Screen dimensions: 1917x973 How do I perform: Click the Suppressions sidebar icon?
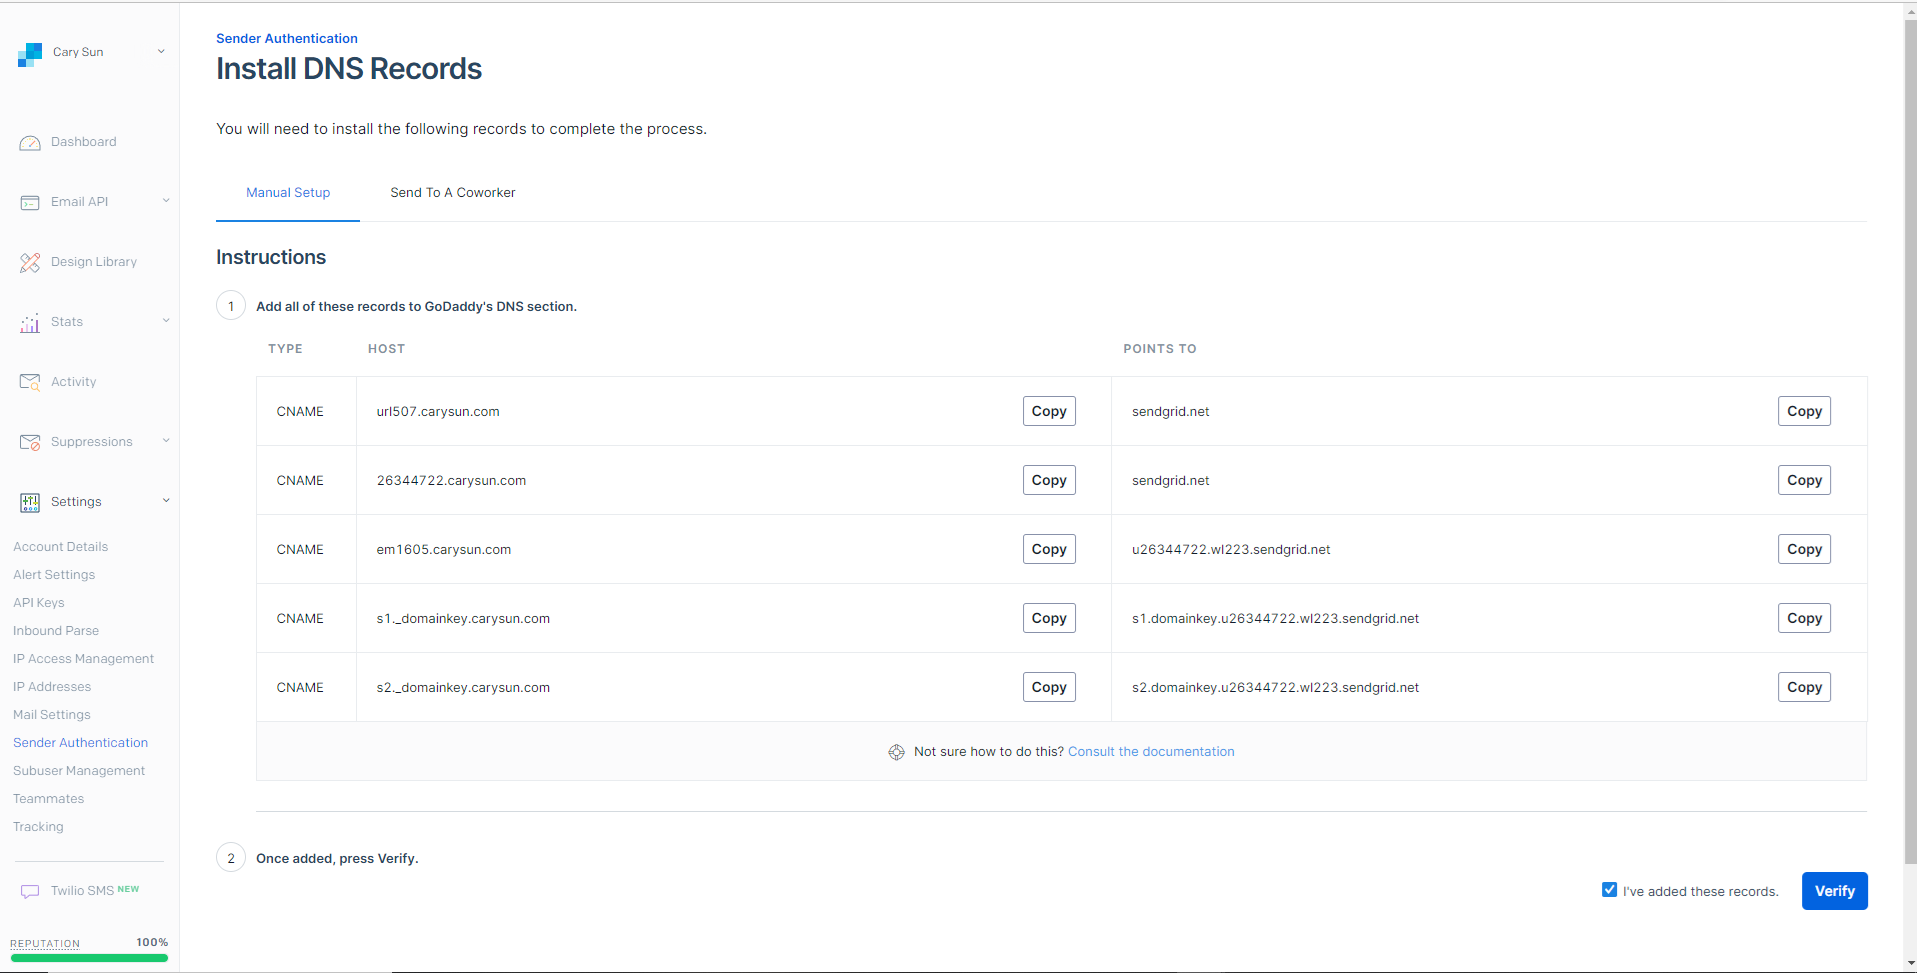pos(30,443)
